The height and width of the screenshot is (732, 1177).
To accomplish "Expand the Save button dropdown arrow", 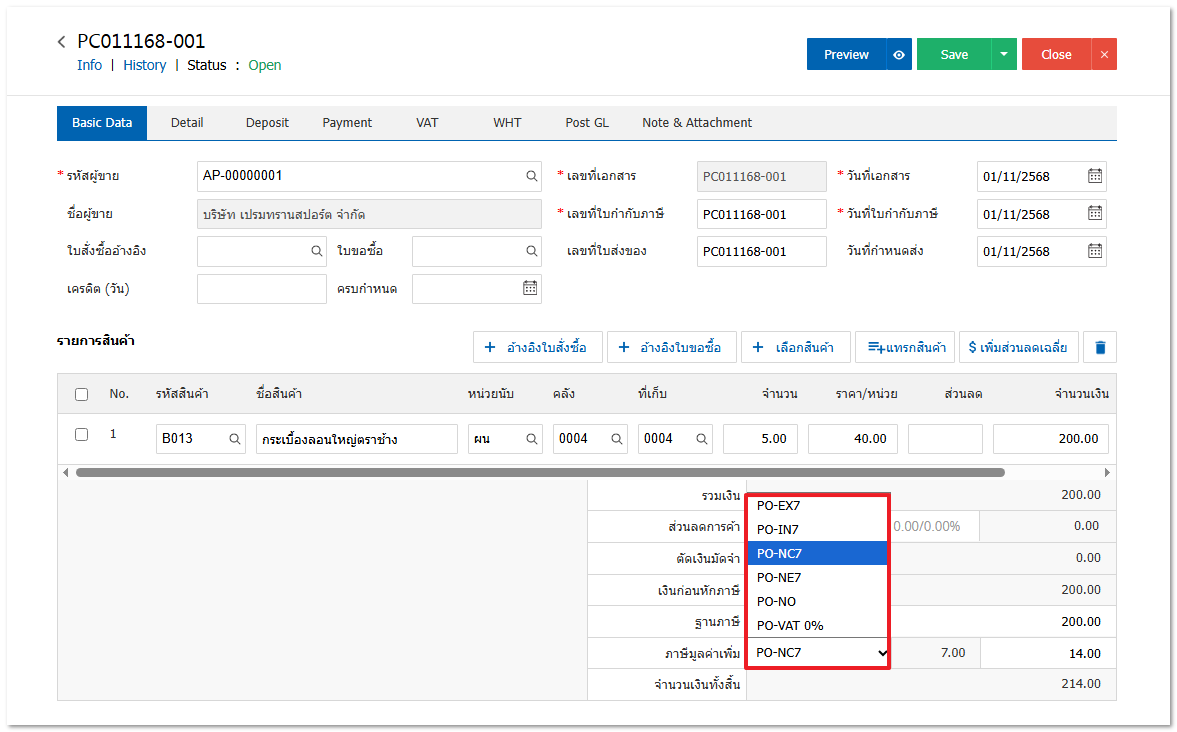I will click(x=1003, y=55).
